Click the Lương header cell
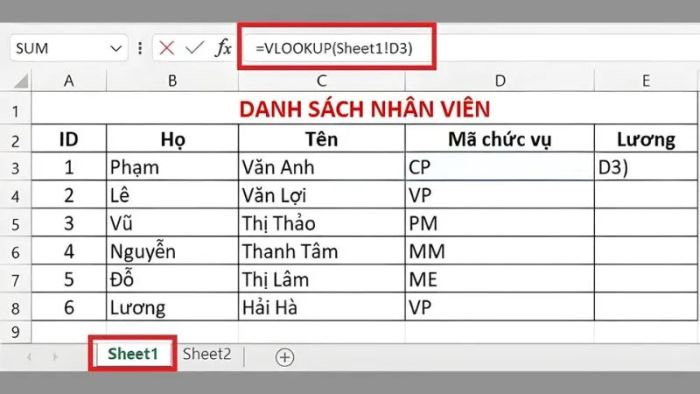Viewport: 700px width, 394px height. tap(646, 139)
